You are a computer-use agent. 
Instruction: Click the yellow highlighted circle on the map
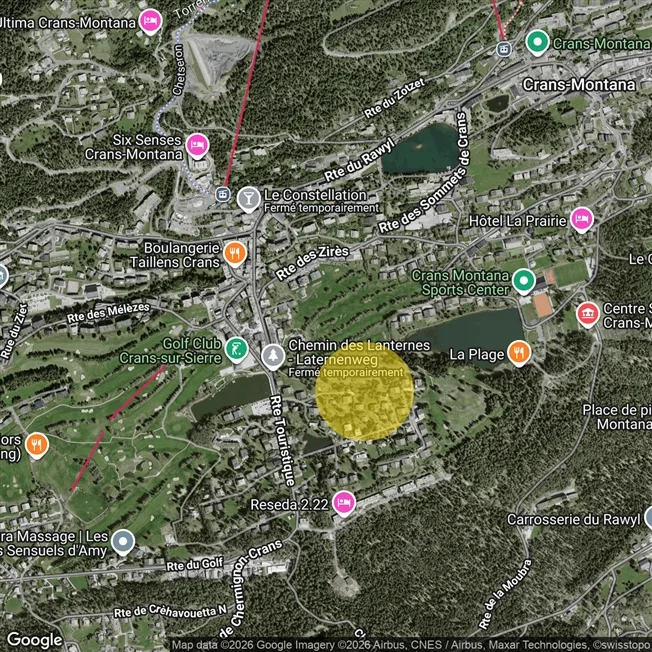(364, 391)
